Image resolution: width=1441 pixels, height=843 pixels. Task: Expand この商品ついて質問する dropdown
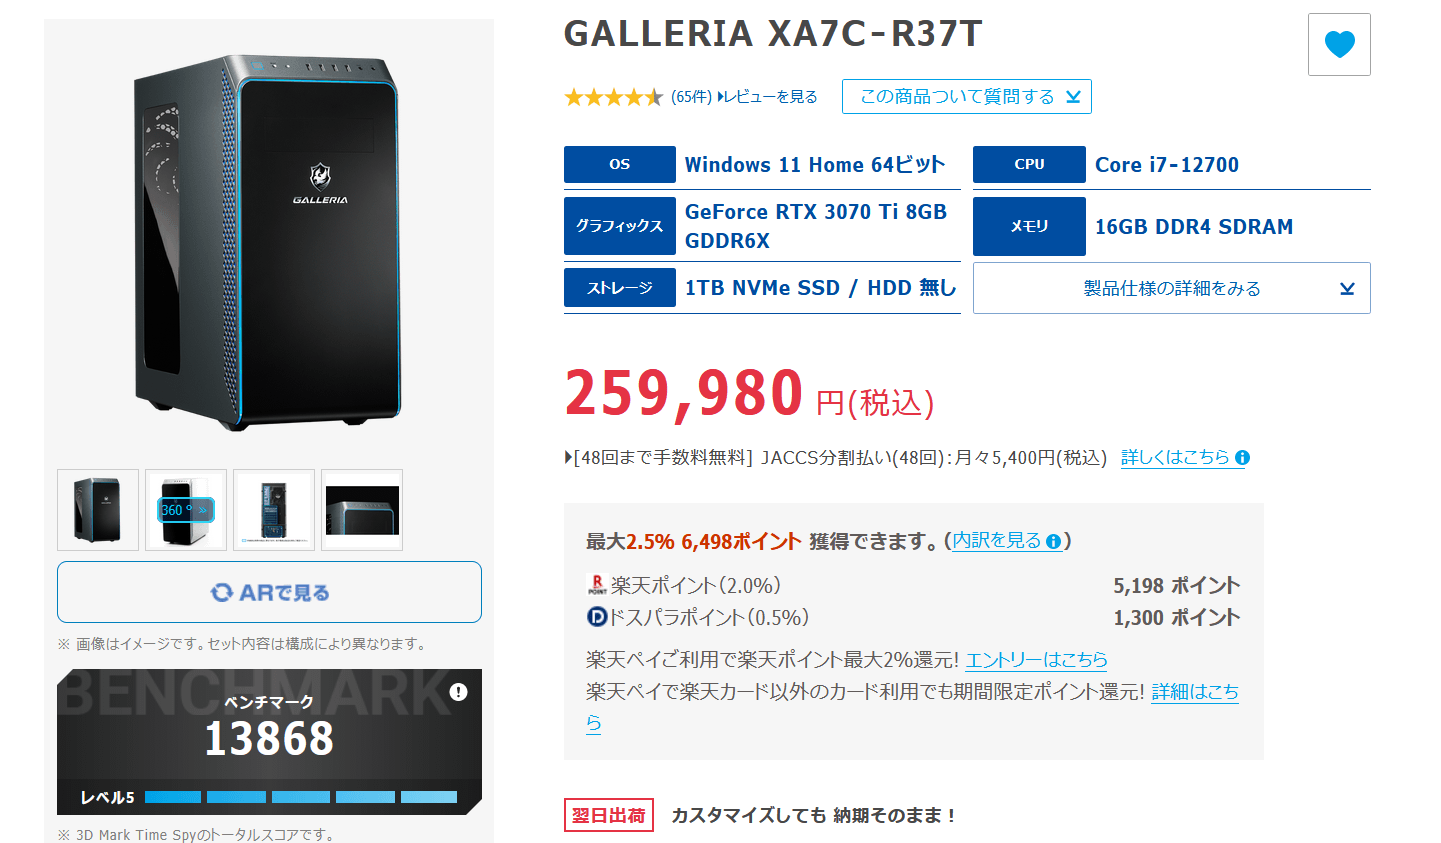[x=967, y=97]
